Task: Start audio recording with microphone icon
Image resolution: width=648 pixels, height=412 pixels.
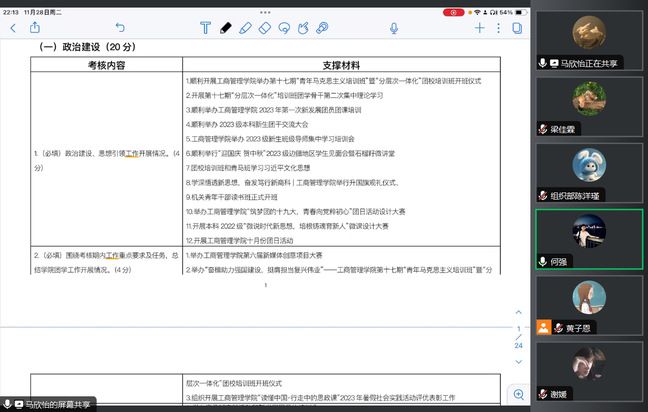Action: (x=393, y=28)
